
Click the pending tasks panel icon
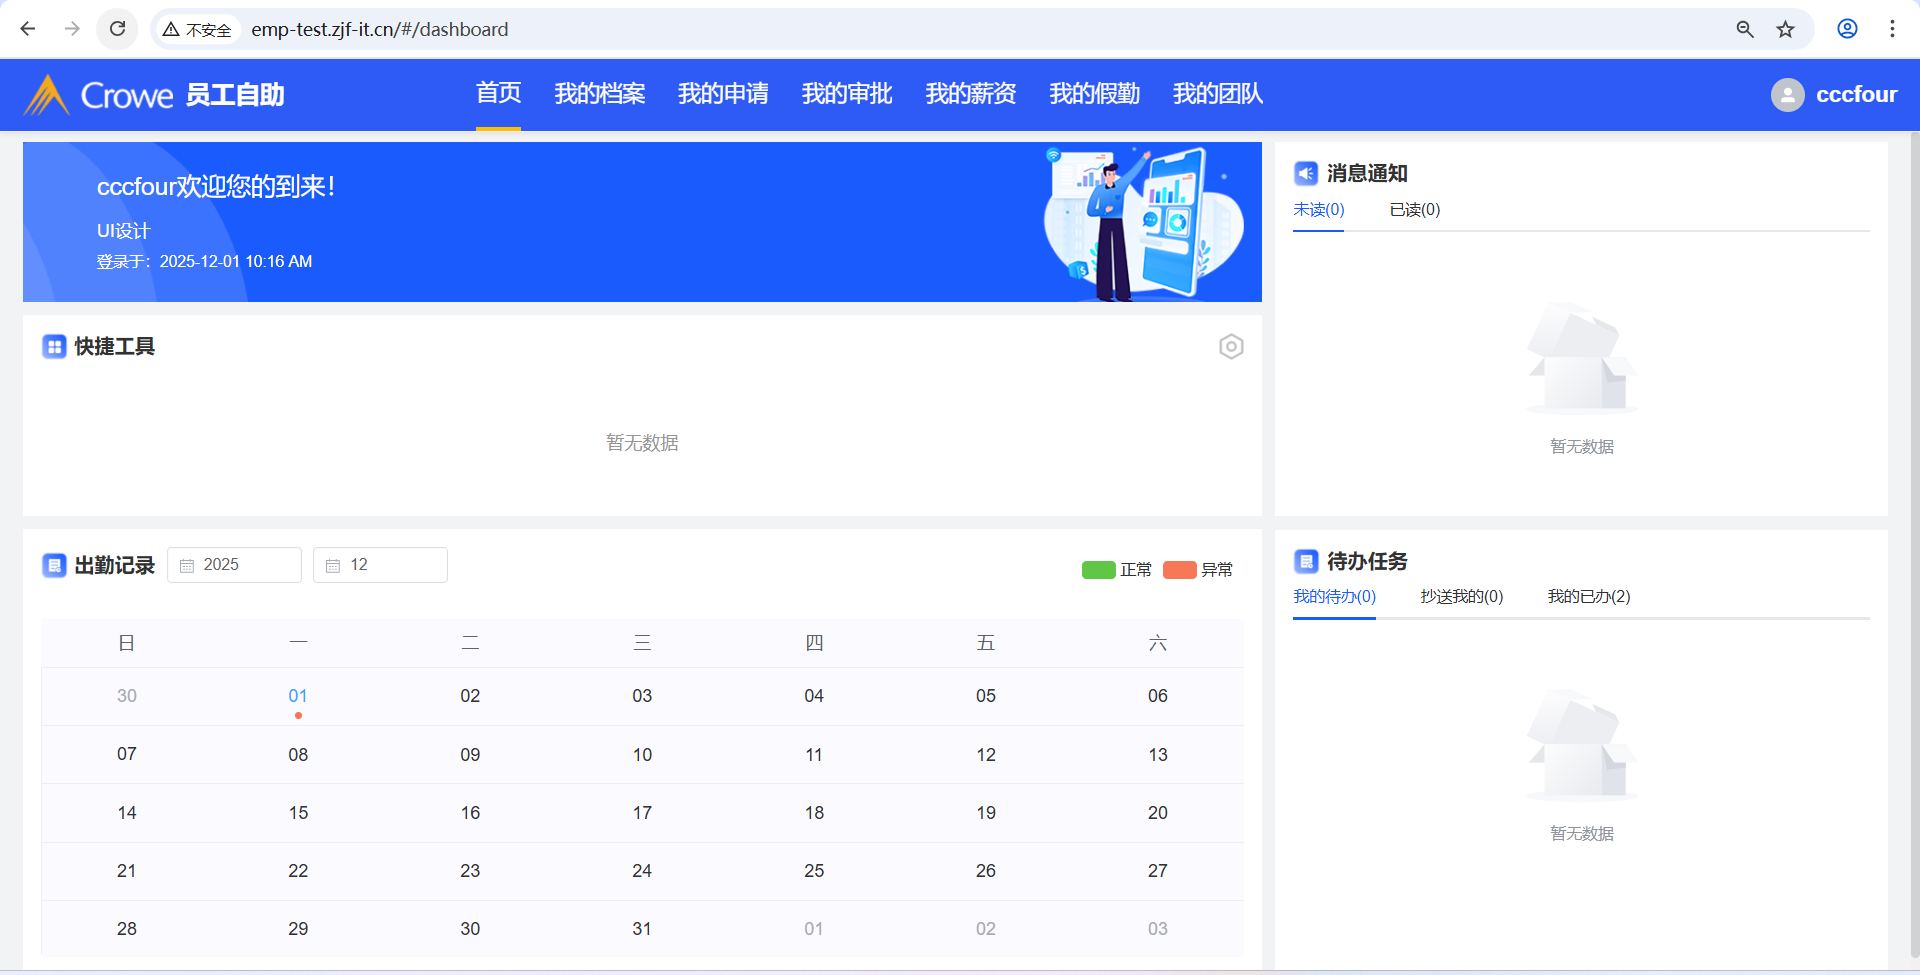click(1305, 561)
